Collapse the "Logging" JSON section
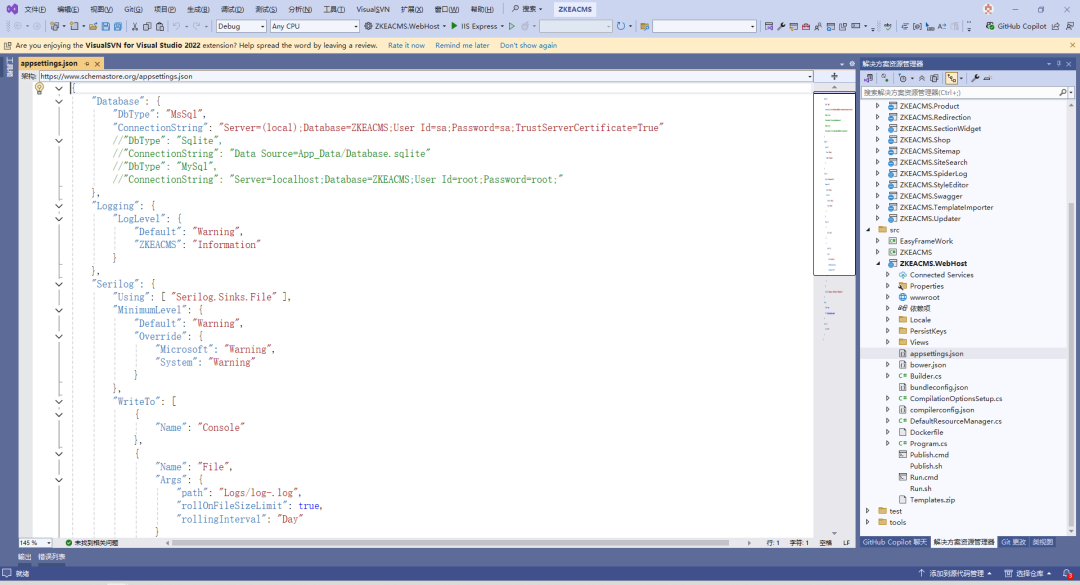This screenshot has width=1080, height=585. [x=59, y=206]
